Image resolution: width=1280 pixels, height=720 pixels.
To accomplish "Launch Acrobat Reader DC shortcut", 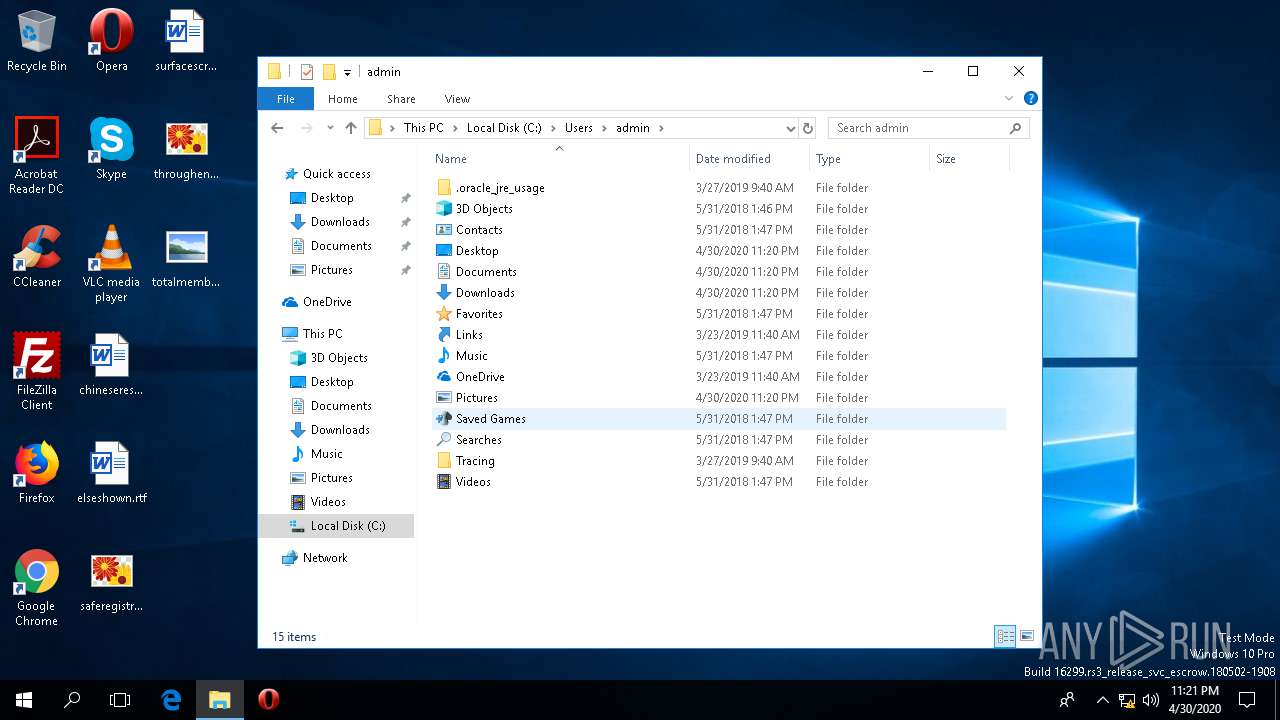I will [37, 155].
